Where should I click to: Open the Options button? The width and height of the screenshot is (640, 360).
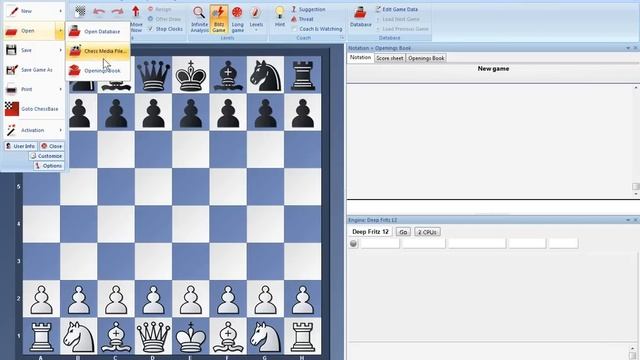[x=49, y=166]
